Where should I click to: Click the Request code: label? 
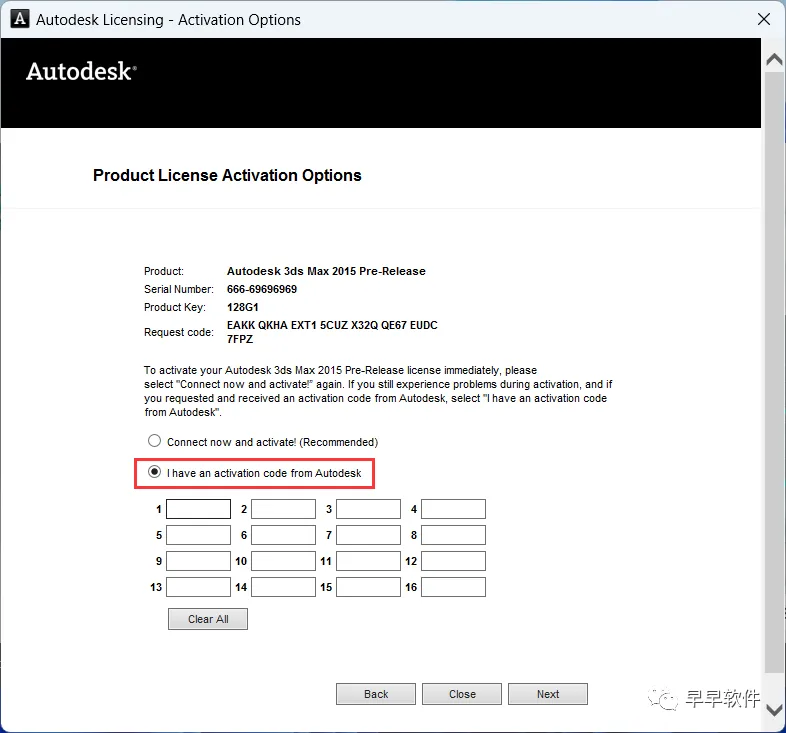(x=178, y=332)
